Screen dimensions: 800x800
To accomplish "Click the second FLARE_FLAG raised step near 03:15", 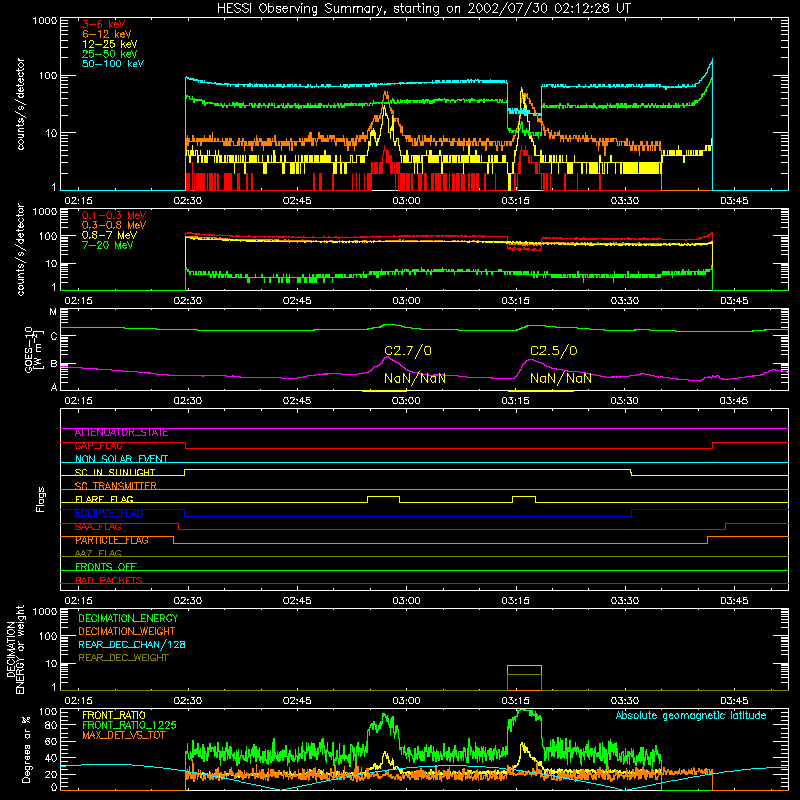I will pos(524,496).
